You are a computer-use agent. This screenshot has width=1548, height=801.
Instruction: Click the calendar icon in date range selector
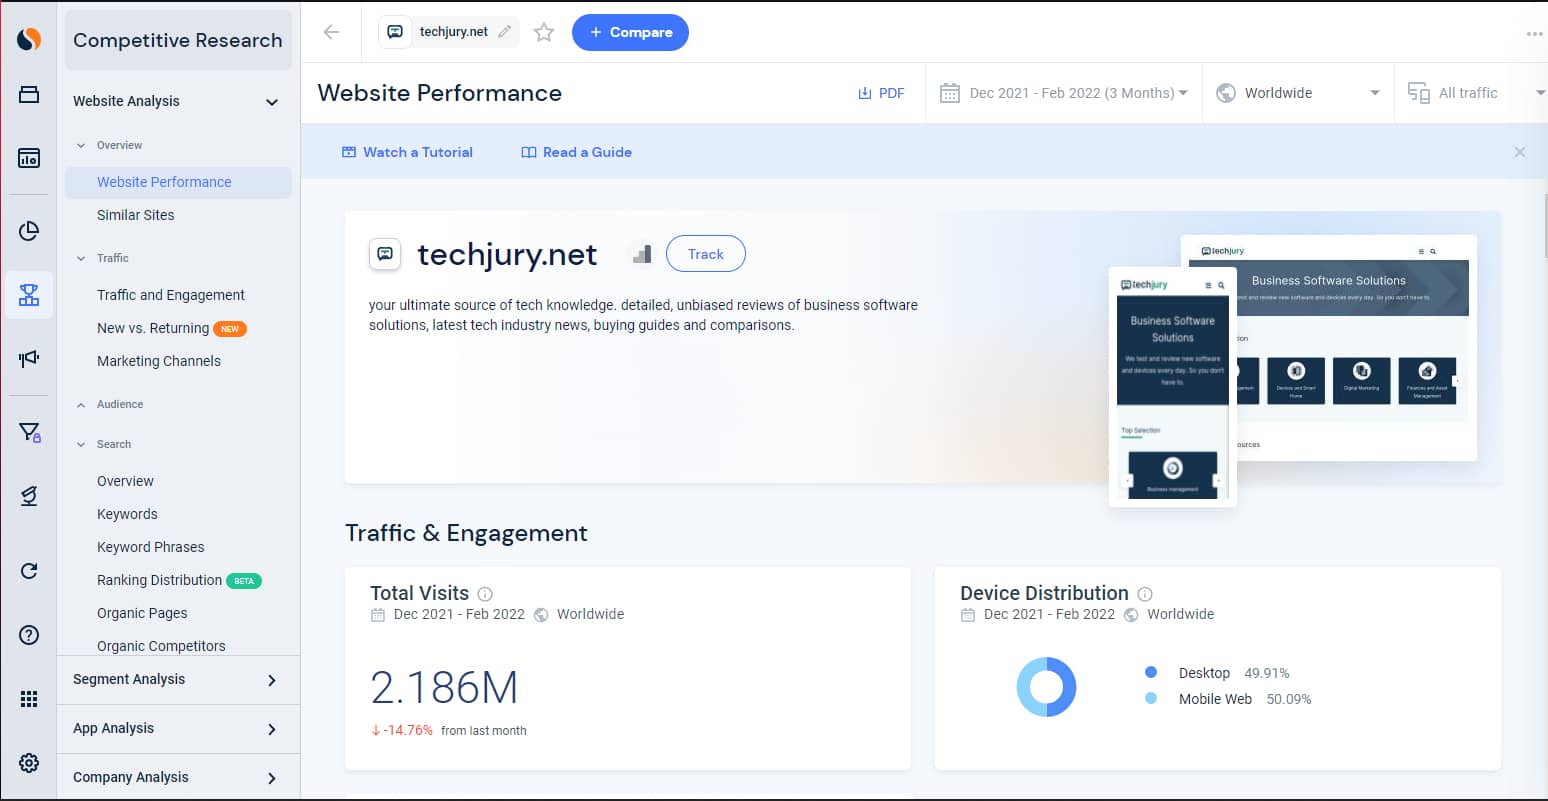click(950, 93)
